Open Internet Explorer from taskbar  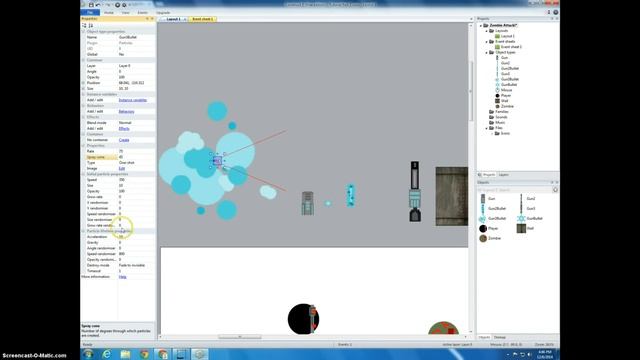[x=107, y=354]
